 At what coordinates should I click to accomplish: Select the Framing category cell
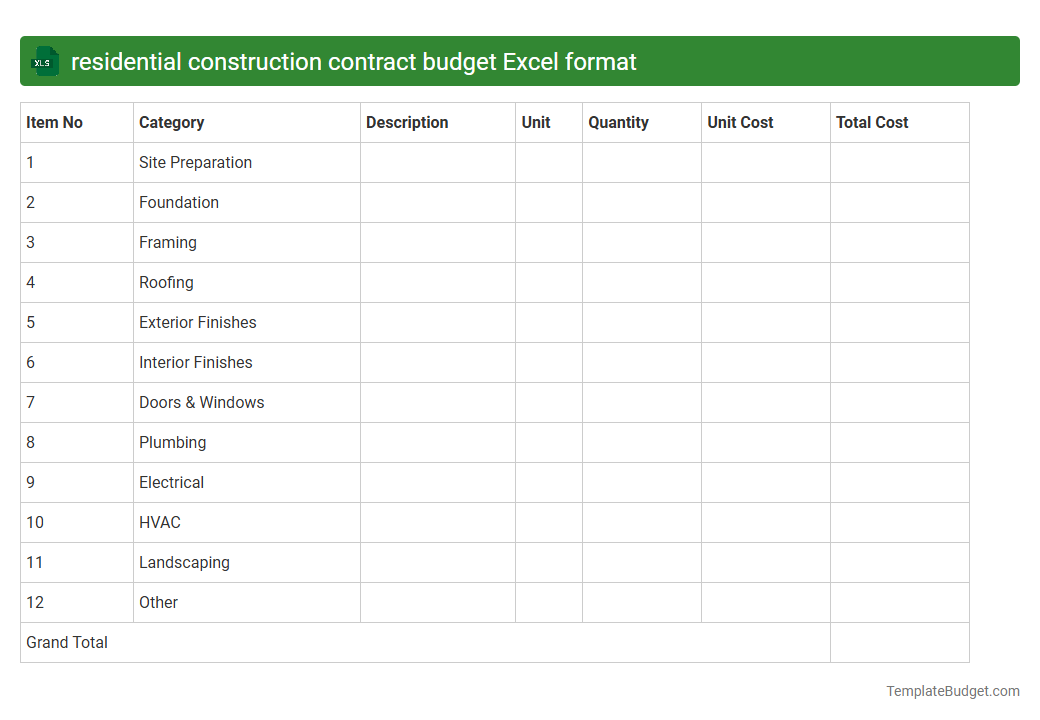pyautogui.click(x=167, y=242)
